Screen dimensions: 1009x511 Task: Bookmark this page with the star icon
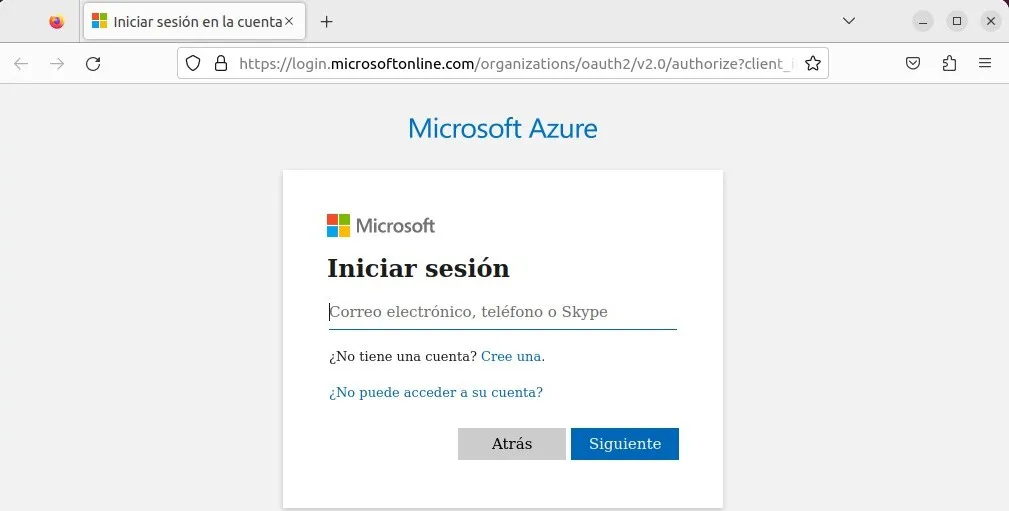[x=813, y=64]
